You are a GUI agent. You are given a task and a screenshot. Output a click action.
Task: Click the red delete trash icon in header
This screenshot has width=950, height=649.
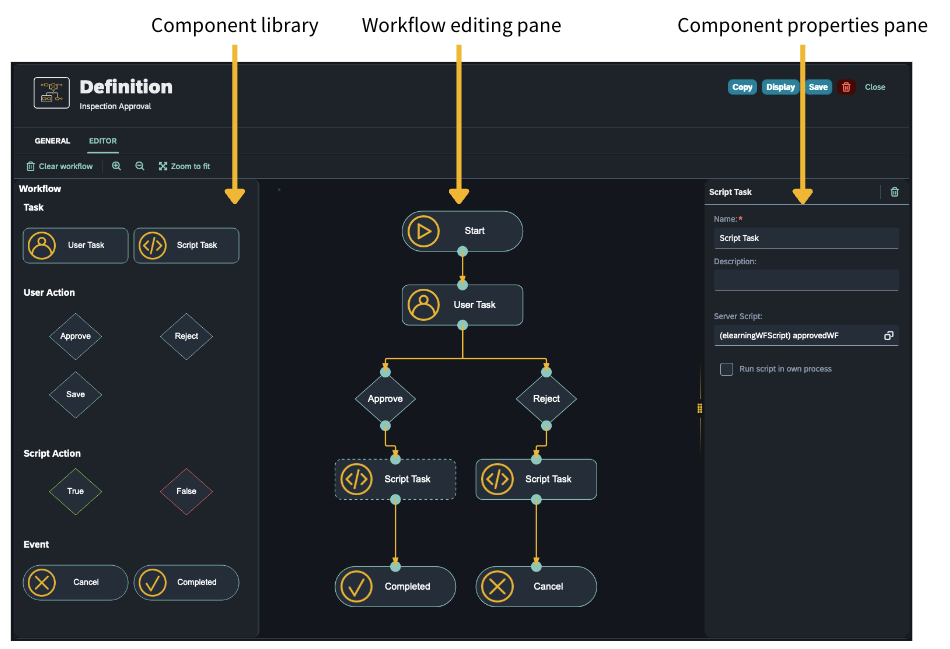[x=846, y=87]
